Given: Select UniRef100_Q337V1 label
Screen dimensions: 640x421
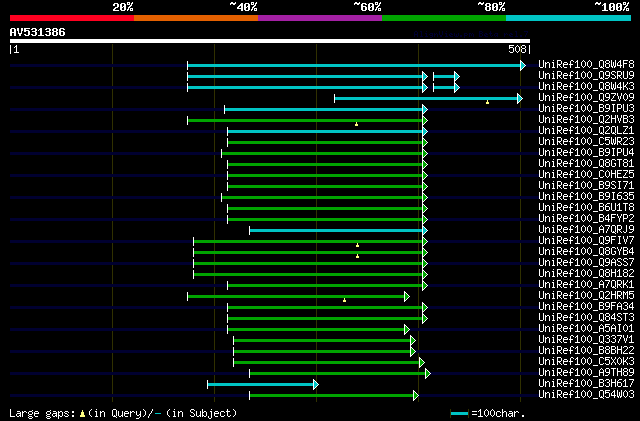Looking at the screenshot, I should coord(586,340).
